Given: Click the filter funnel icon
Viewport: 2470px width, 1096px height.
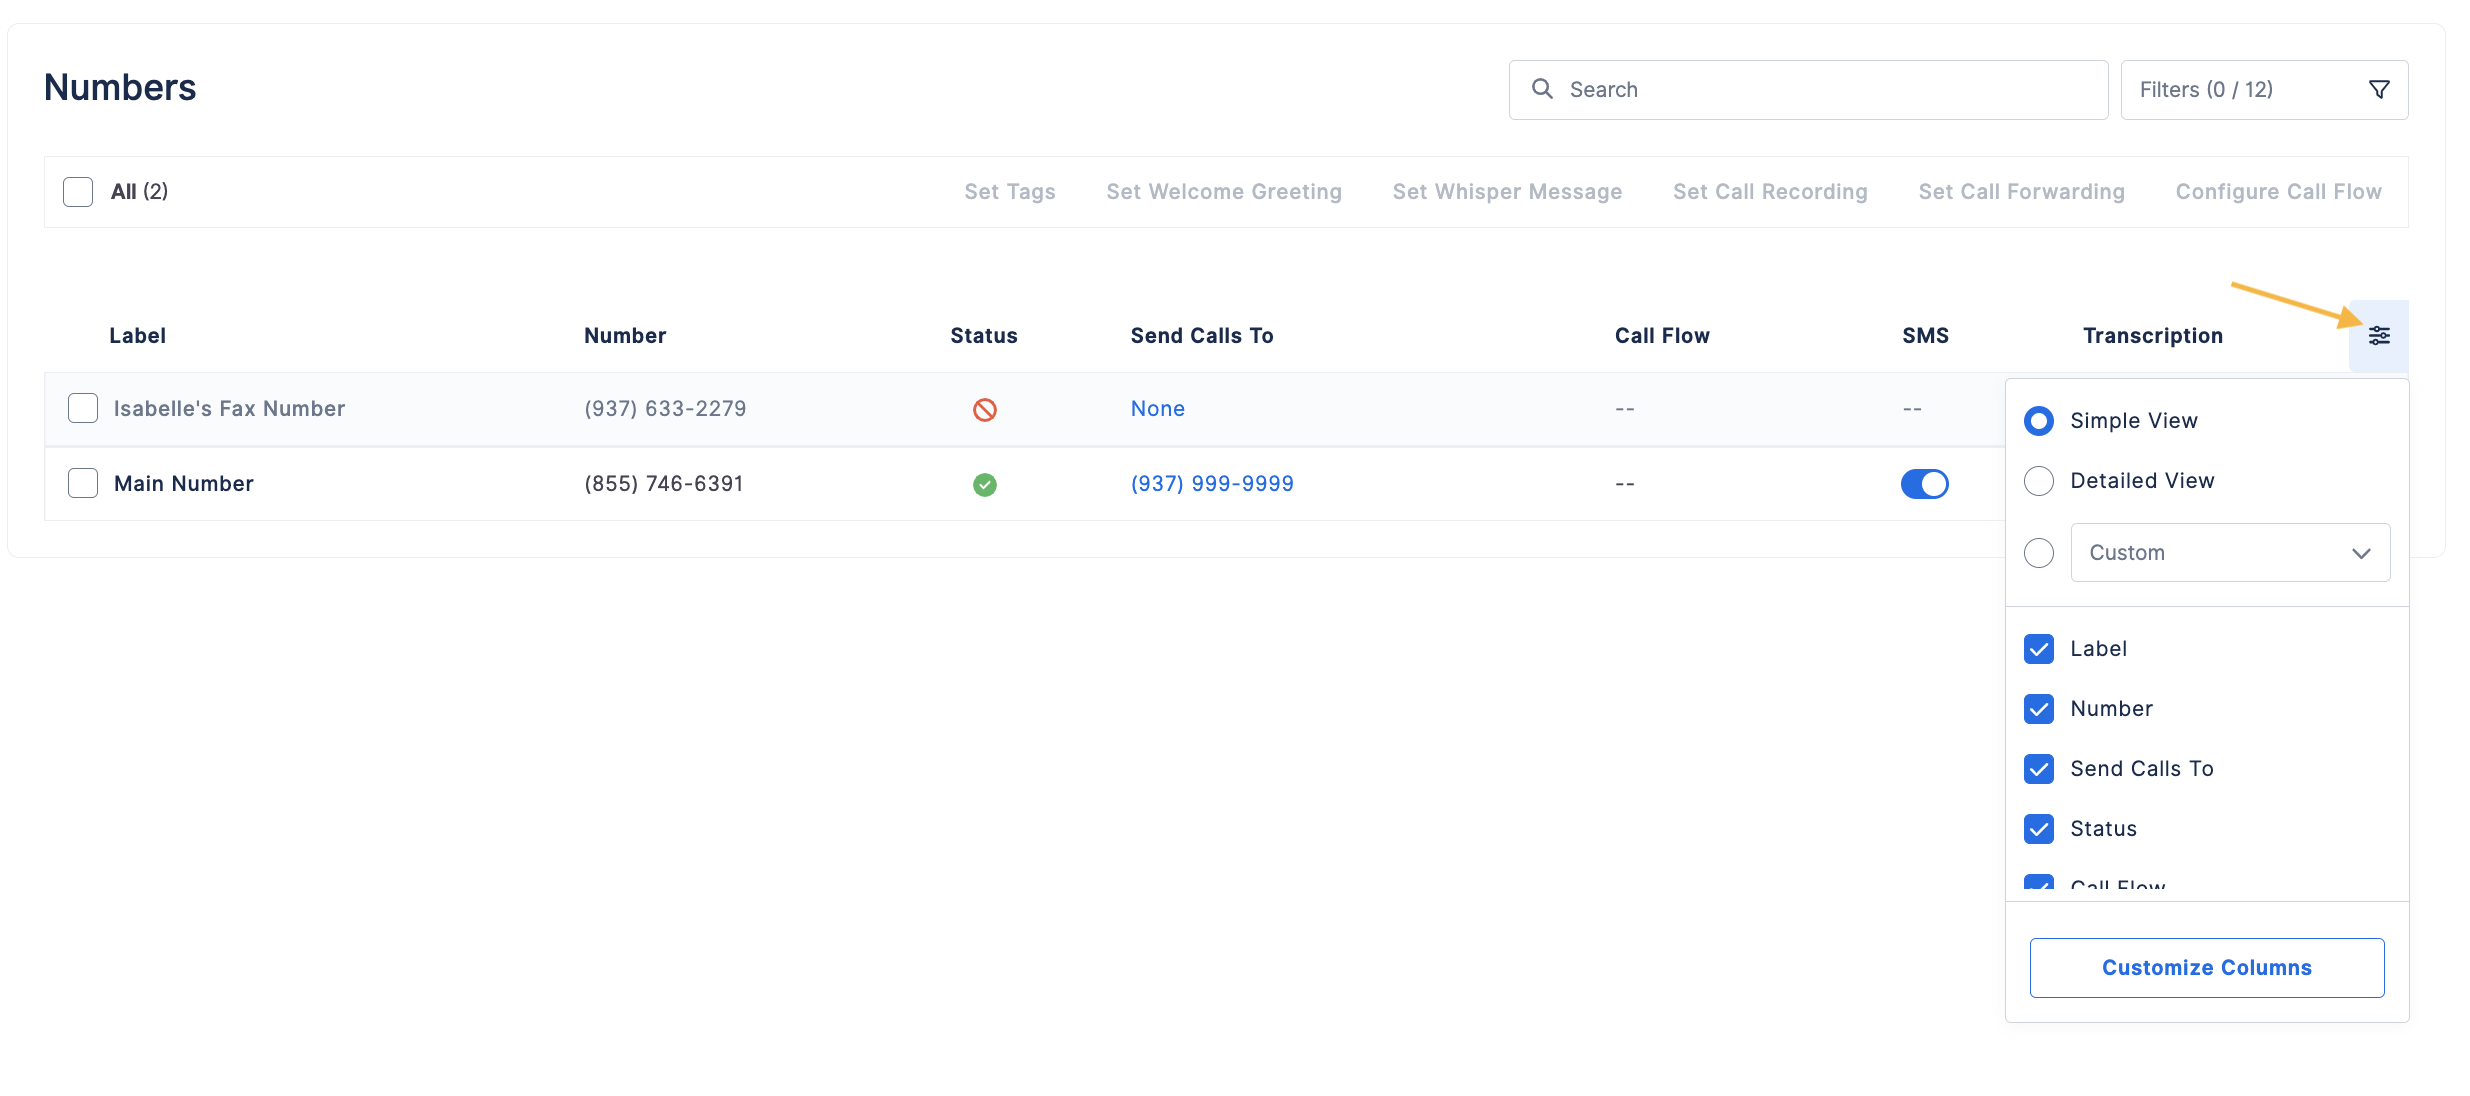Looking at the screenshot, I should (2379, 90).
